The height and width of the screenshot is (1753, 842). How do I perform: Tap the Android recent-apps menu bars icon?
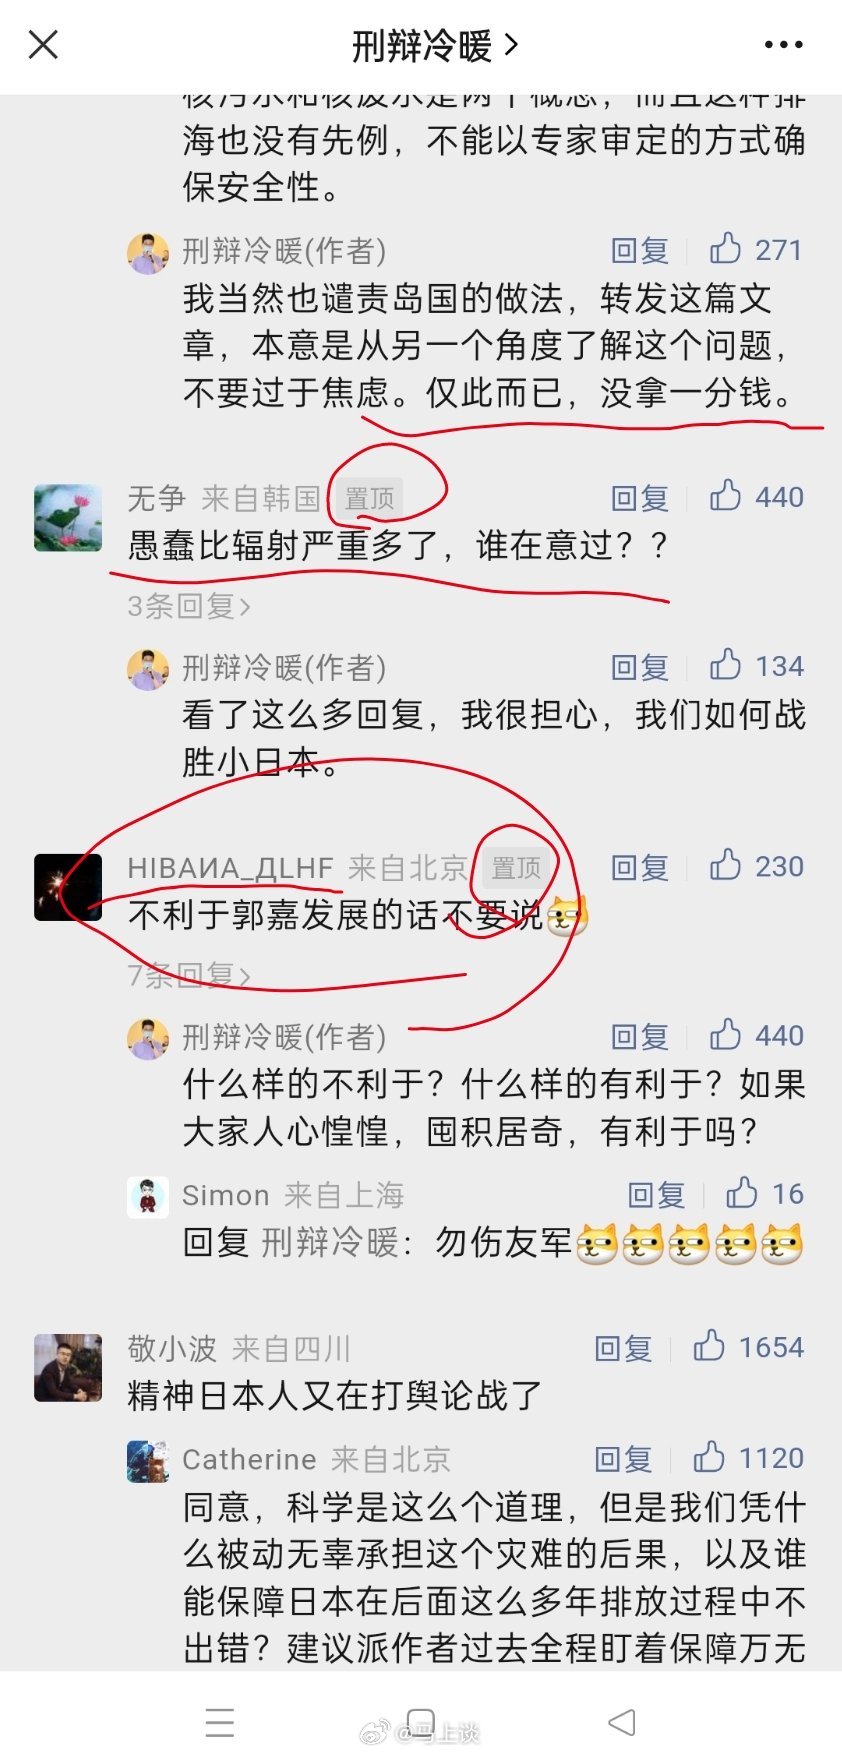(220, 1722)
